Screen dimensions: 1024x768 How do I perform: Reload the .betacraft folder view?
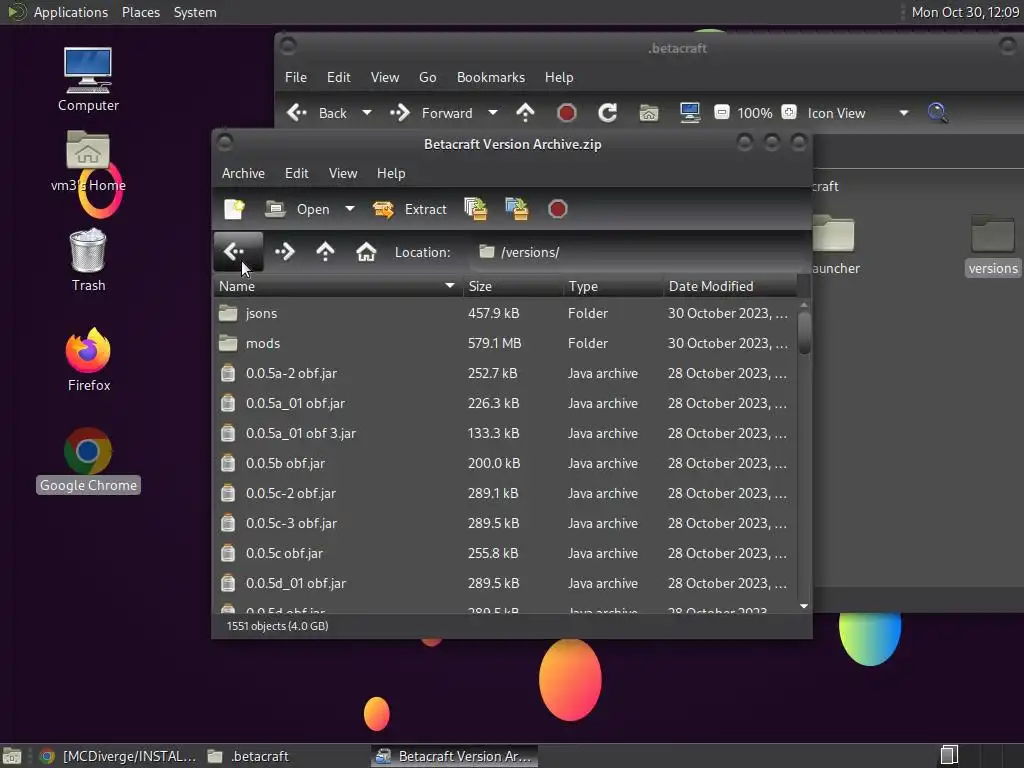point(607,113)
